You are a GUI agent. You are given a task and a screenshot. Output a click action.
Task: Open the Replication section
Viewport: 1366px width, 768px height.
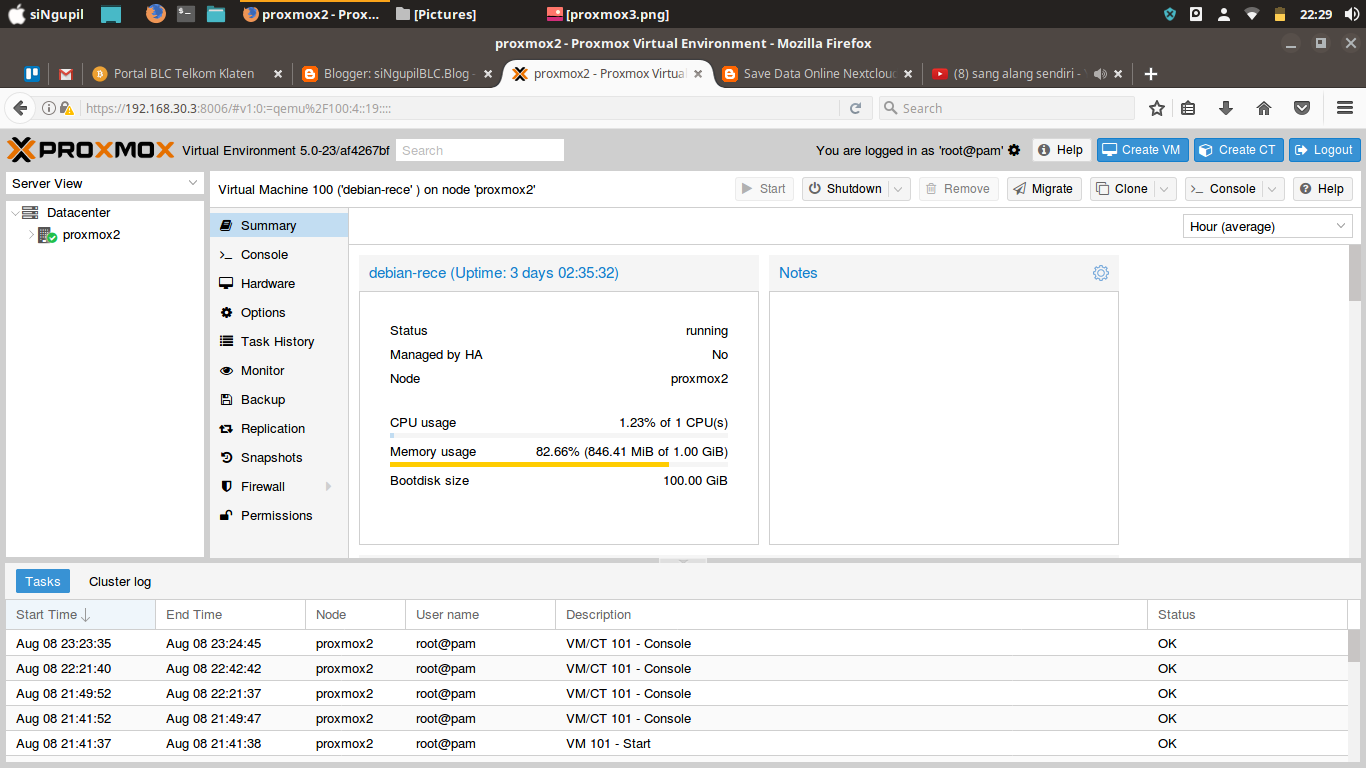pos(279,429)
